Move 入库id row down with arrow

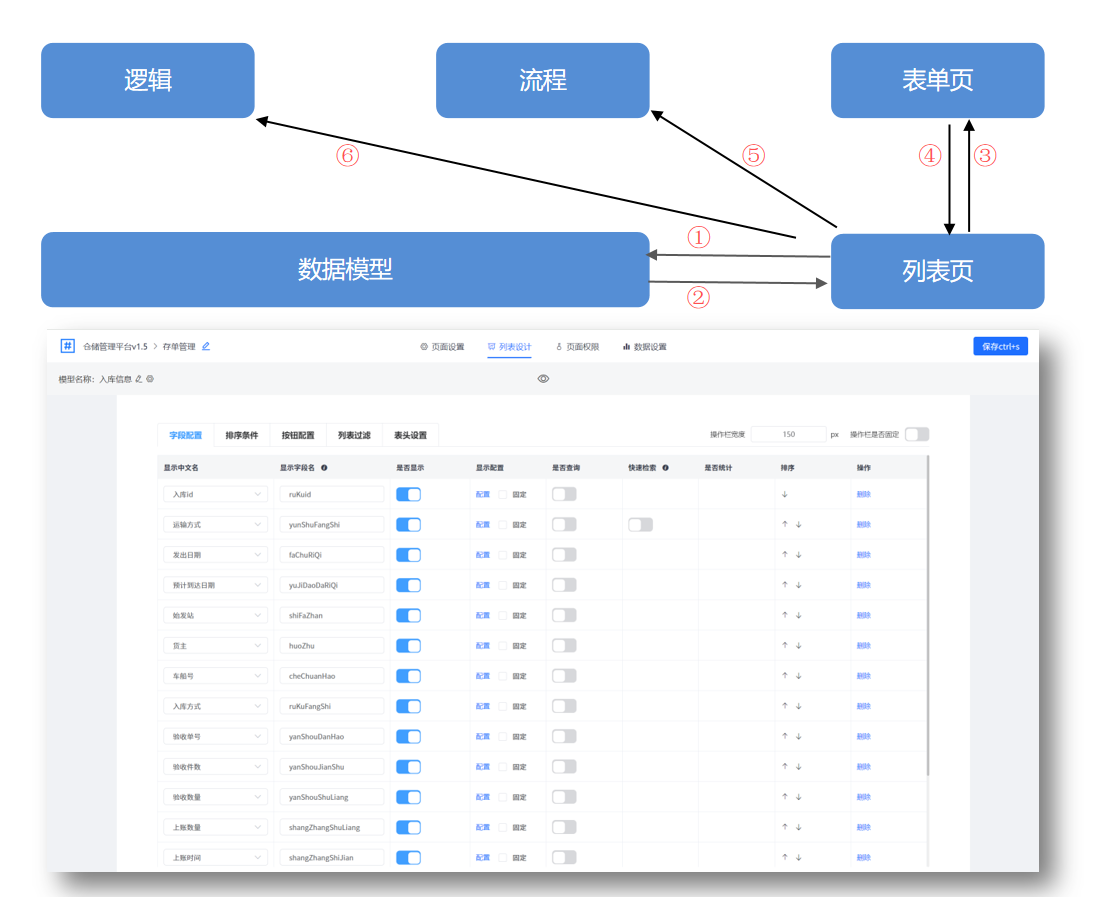(785, 494)
